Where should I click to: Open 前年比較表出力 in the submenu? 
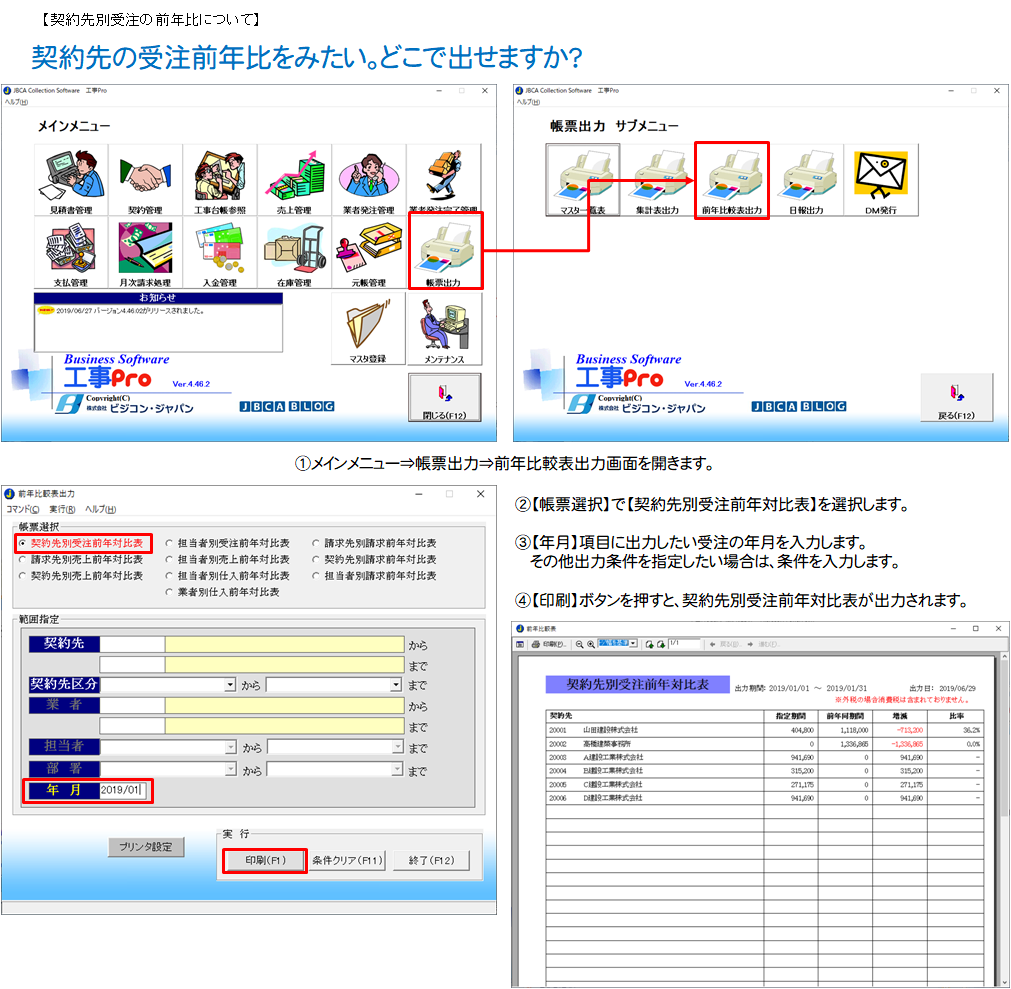pos(731,178)
